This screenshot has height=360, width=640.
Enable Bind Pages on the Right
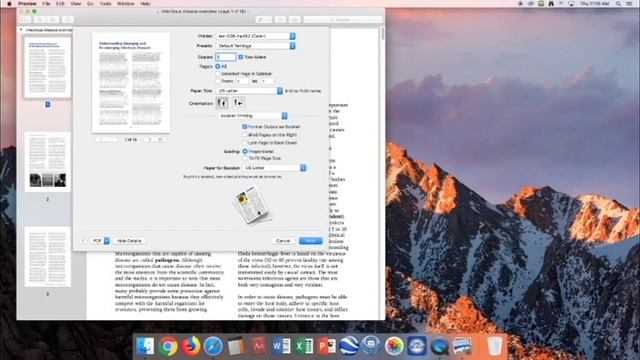(245, 135)
